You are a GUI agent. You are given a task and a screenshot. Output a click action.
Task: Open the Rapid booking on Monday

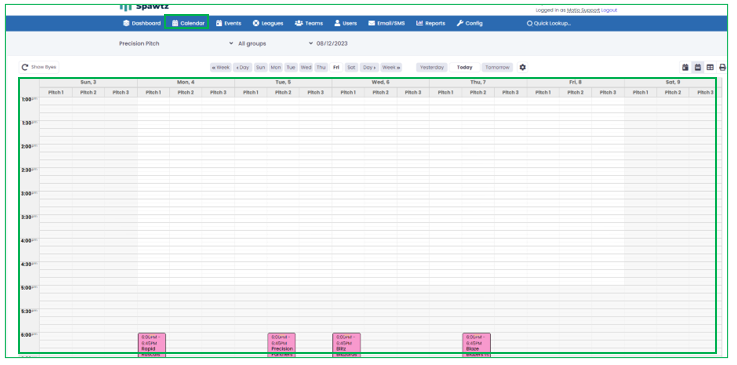(152, 345)
